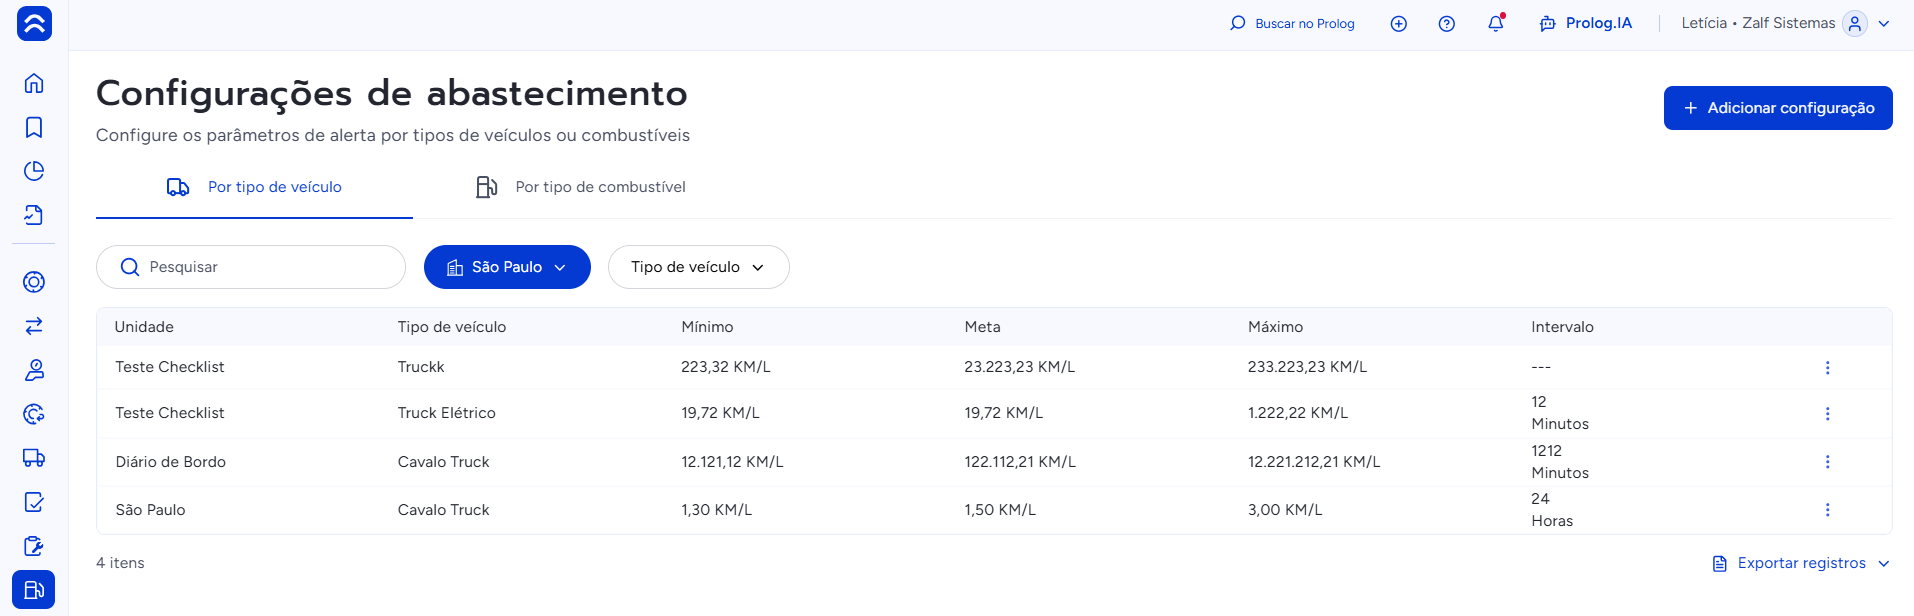Image resolution: width=1914 pixels, height=616 pixels.
Task: Open the transfer arrows sidebar icon
Action: tap(34, 326)
